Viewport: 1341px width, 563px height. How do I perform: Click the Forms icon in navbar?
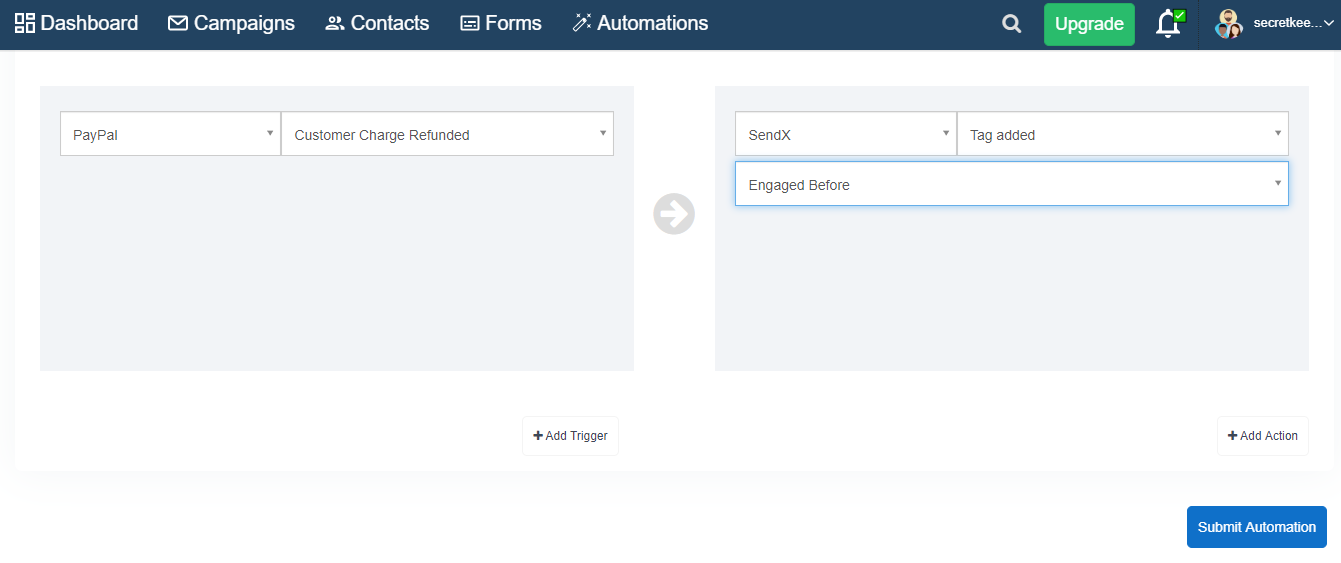[x=470, y=23]
